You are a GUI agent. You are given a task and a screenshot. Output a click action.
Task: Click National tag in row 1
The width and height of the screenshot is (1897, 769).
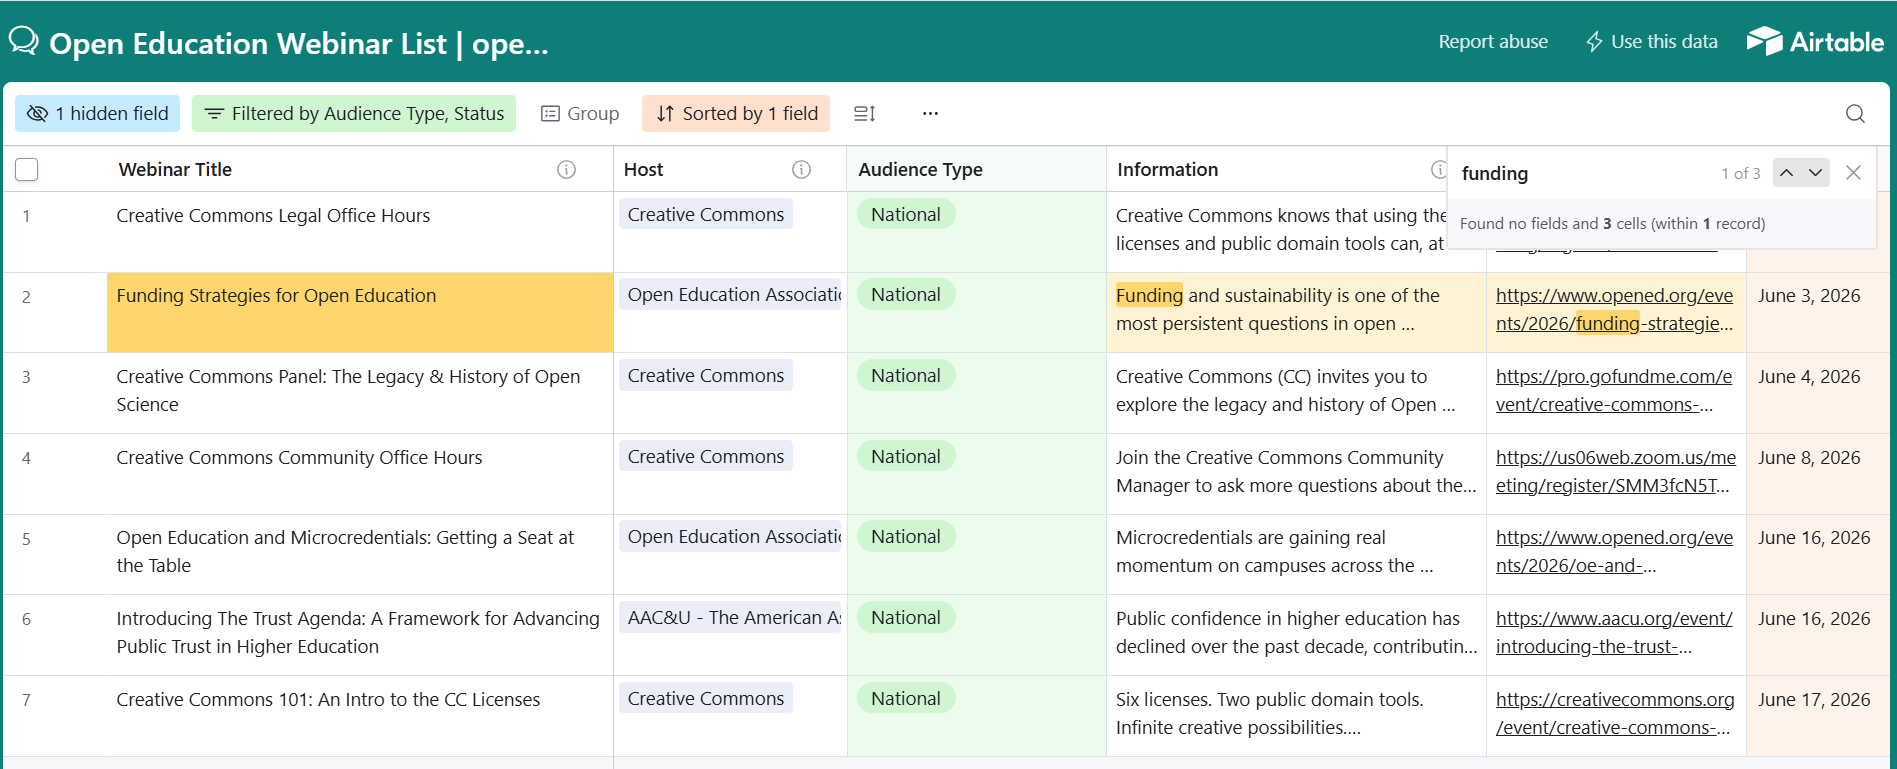pos(906,215)
